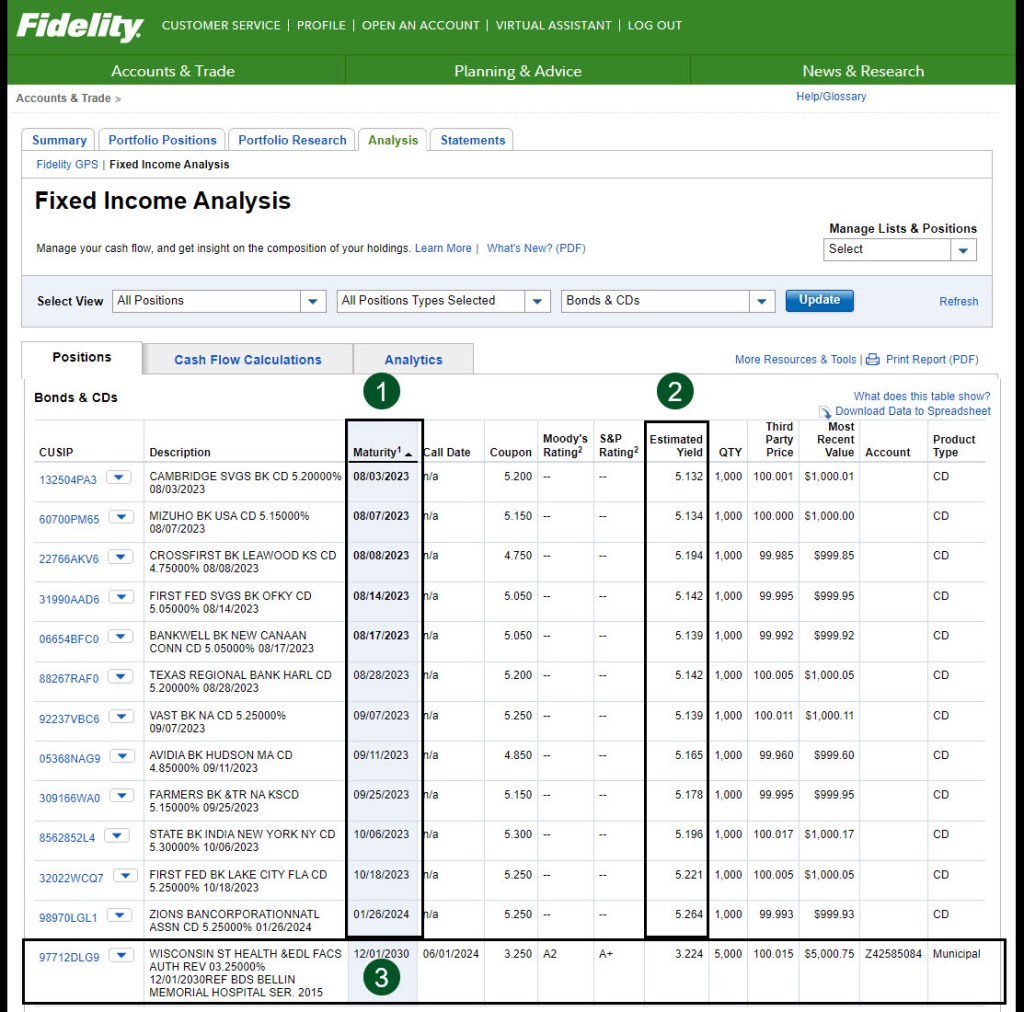
Task: Open action menu arrow for CUSIP 132504PA3
Action: tap(119, 478)
